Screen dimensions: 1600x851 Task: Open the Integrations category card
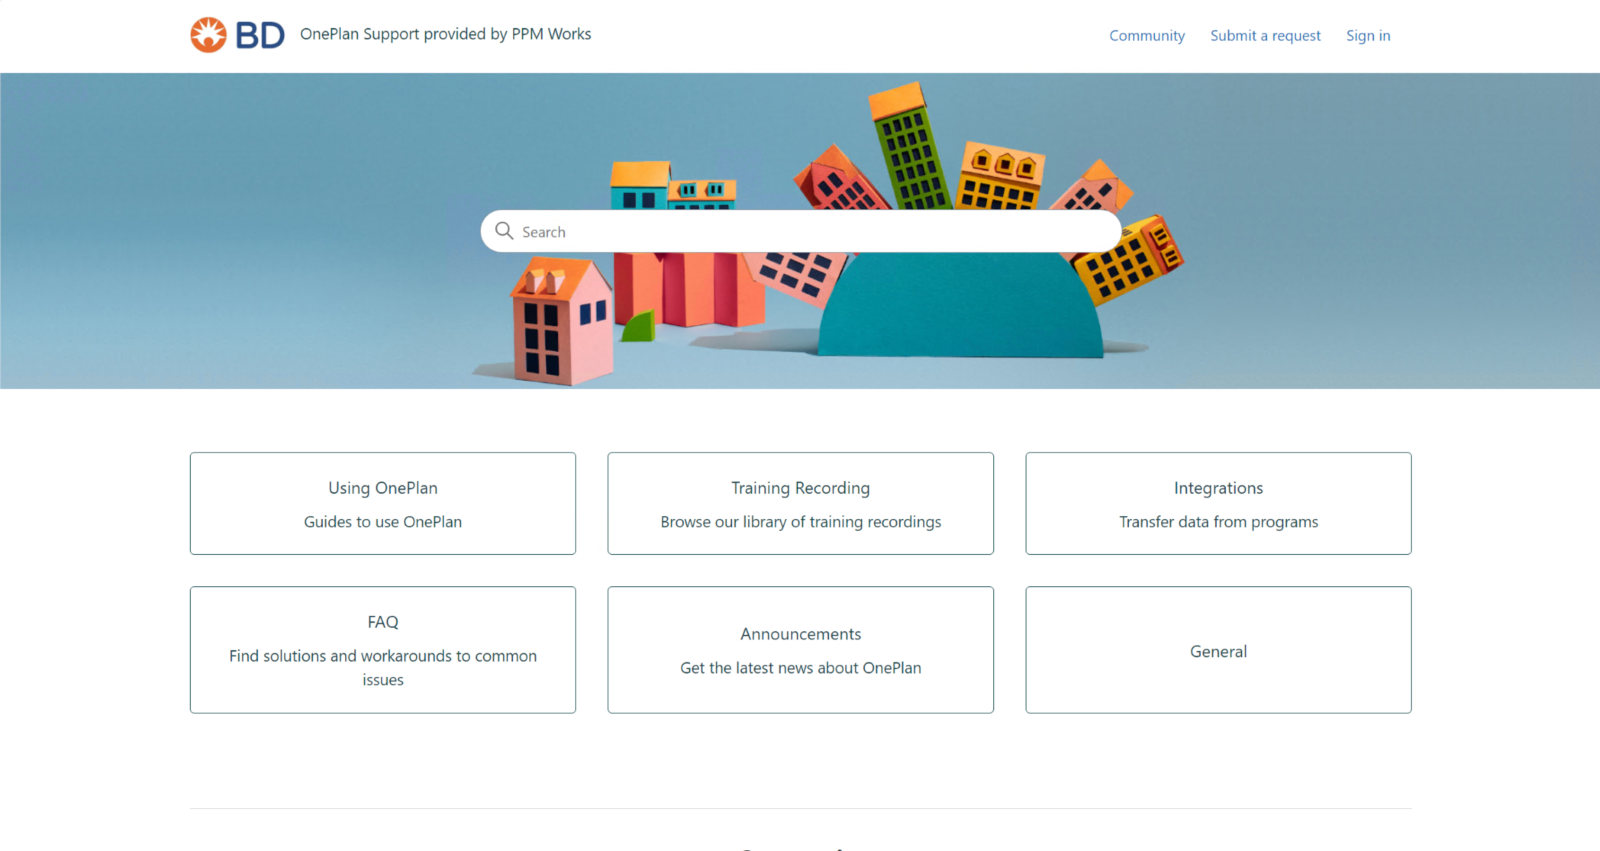(x=1218, y=504)
